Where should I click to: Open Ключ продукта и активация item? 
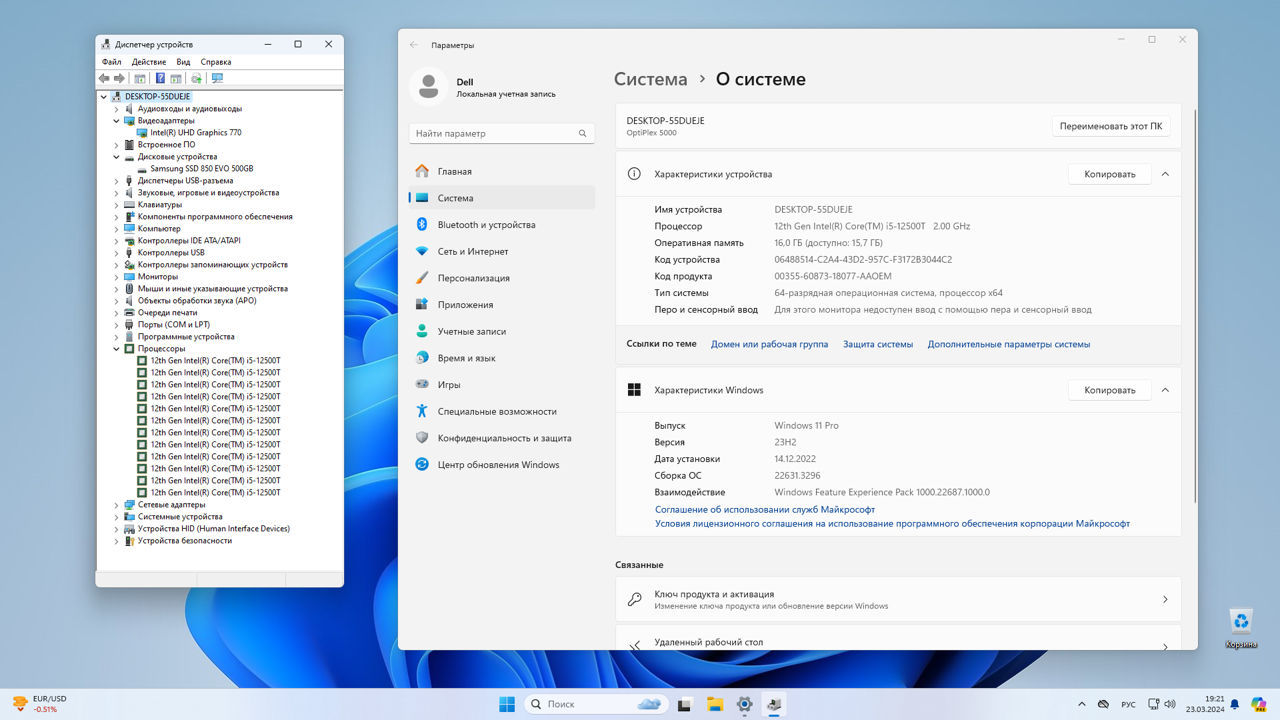[898, 599]
